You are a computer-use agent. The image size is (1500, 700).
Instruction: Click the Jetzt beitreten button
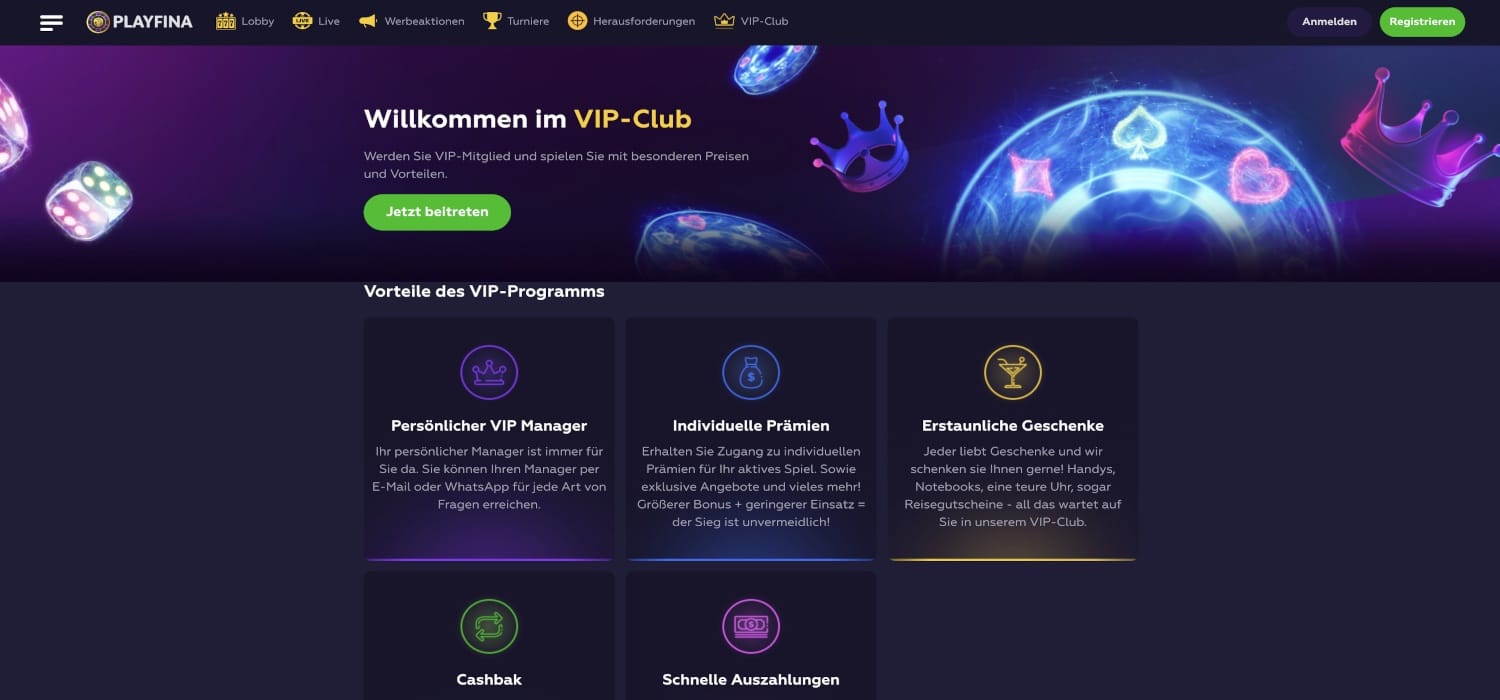click(x=437, y=212)
